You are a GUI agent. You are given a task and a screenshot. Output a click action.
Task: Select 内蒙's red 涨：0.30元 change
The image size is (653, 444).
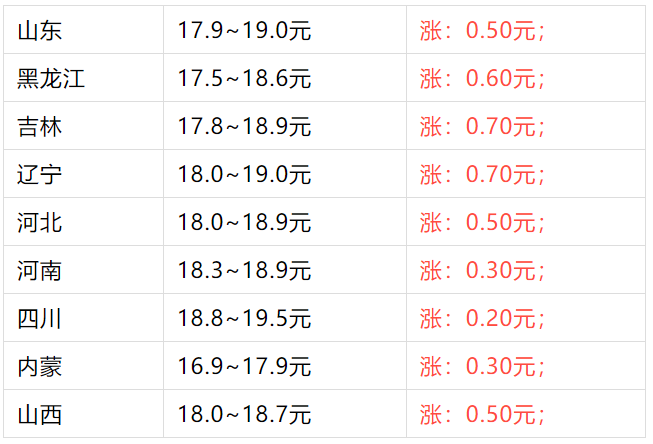pos(482,366)
